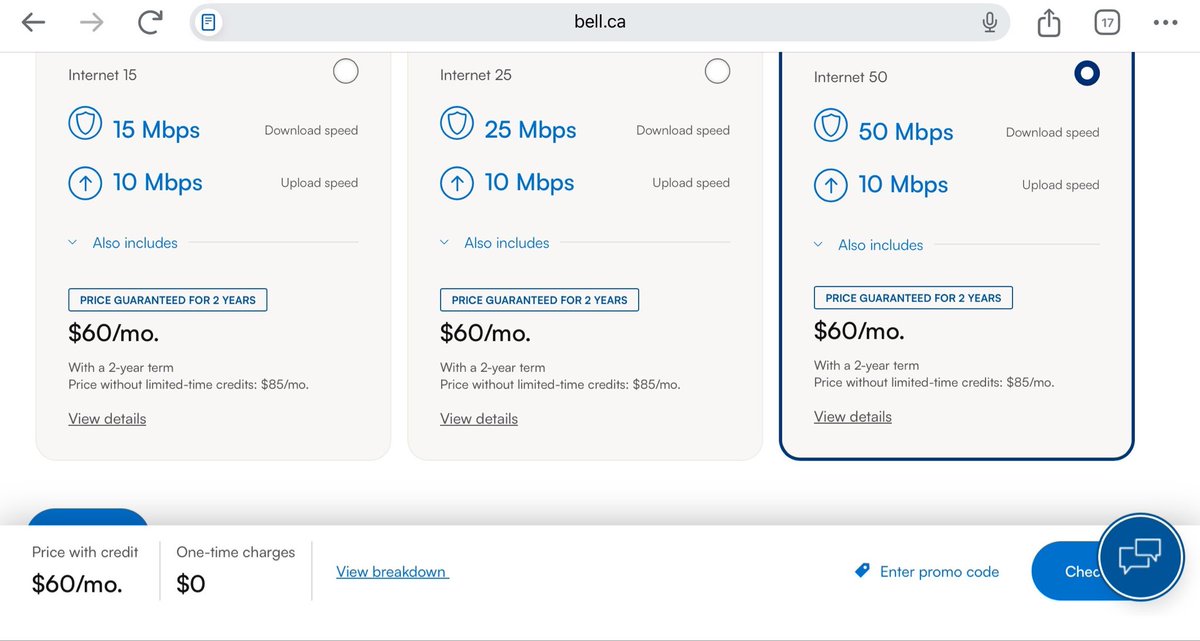The height and width of the screenshot is (641, 1200).
Task: Click the shield icon next to 15 Mbps
Action: (85, 125)
